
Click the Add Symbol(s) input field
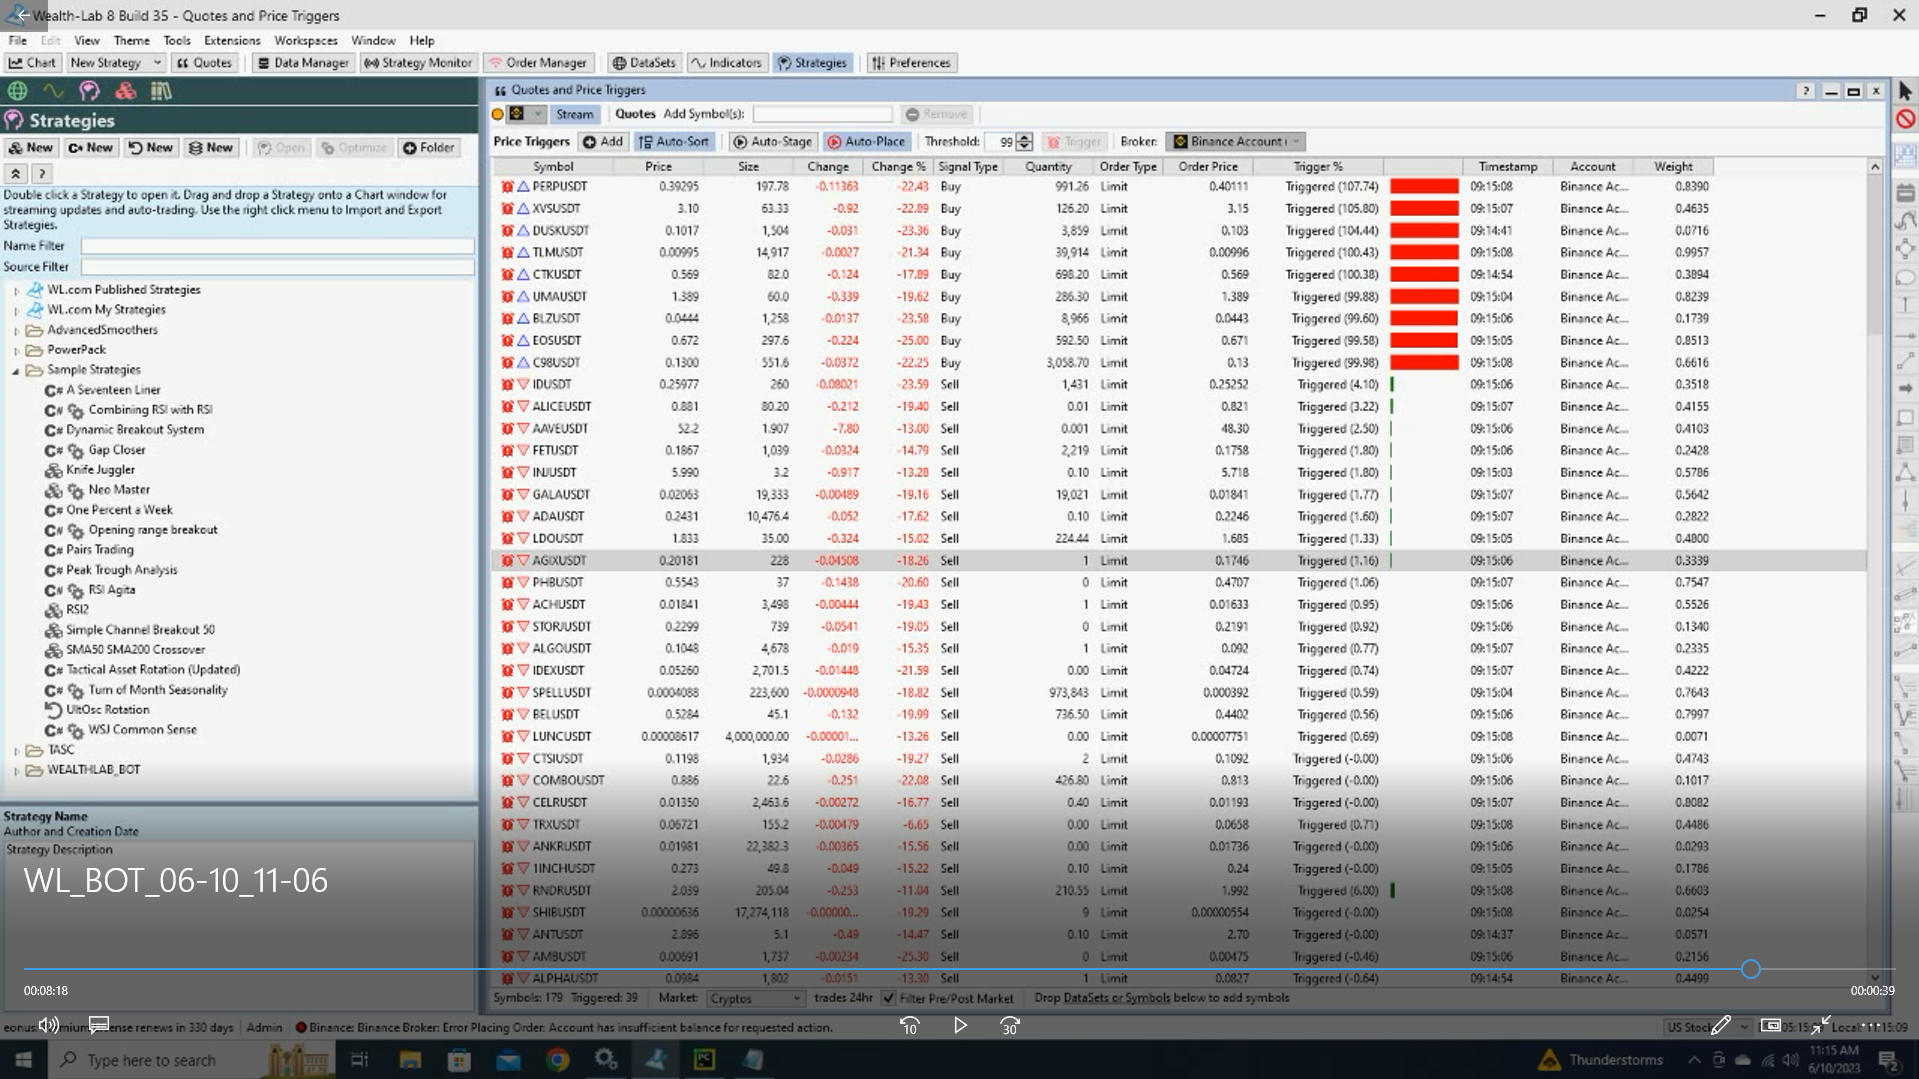tap(822, 114)
